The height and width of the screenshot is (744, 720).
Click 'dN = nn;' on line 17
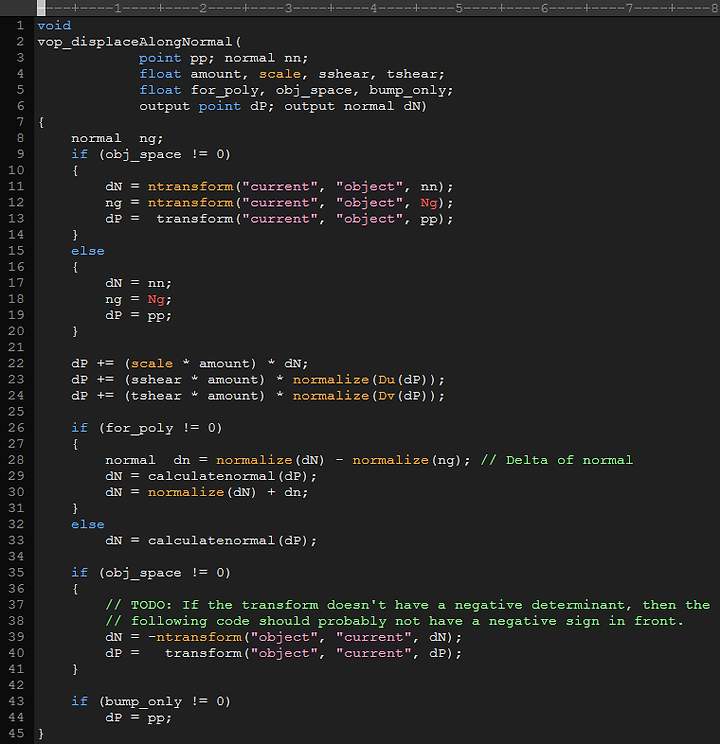tap(138, 283)
